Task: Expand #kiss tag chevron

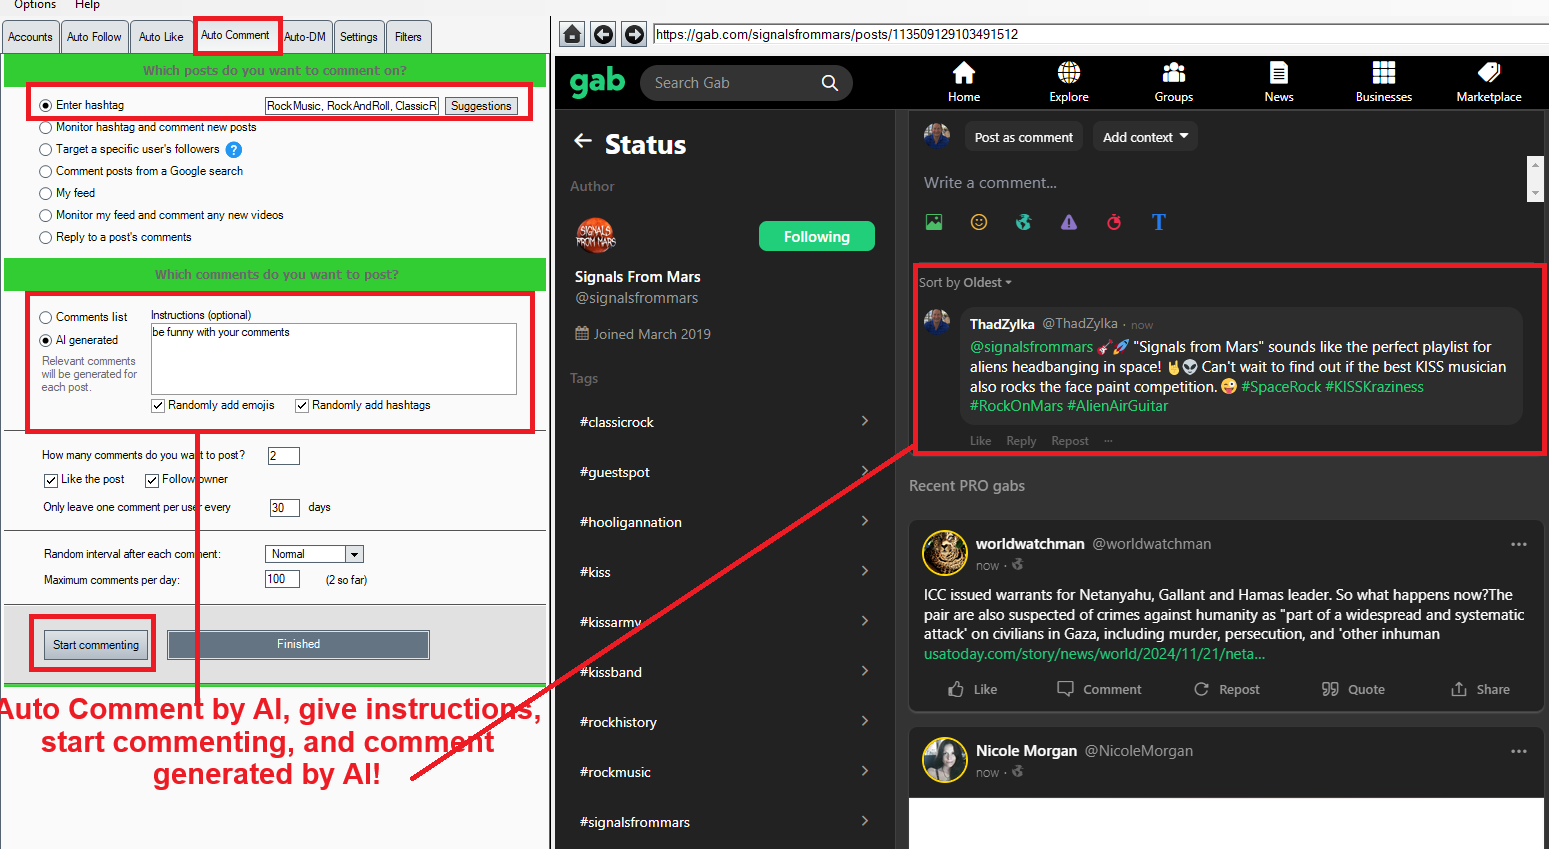Action: [x=865, y=571]
